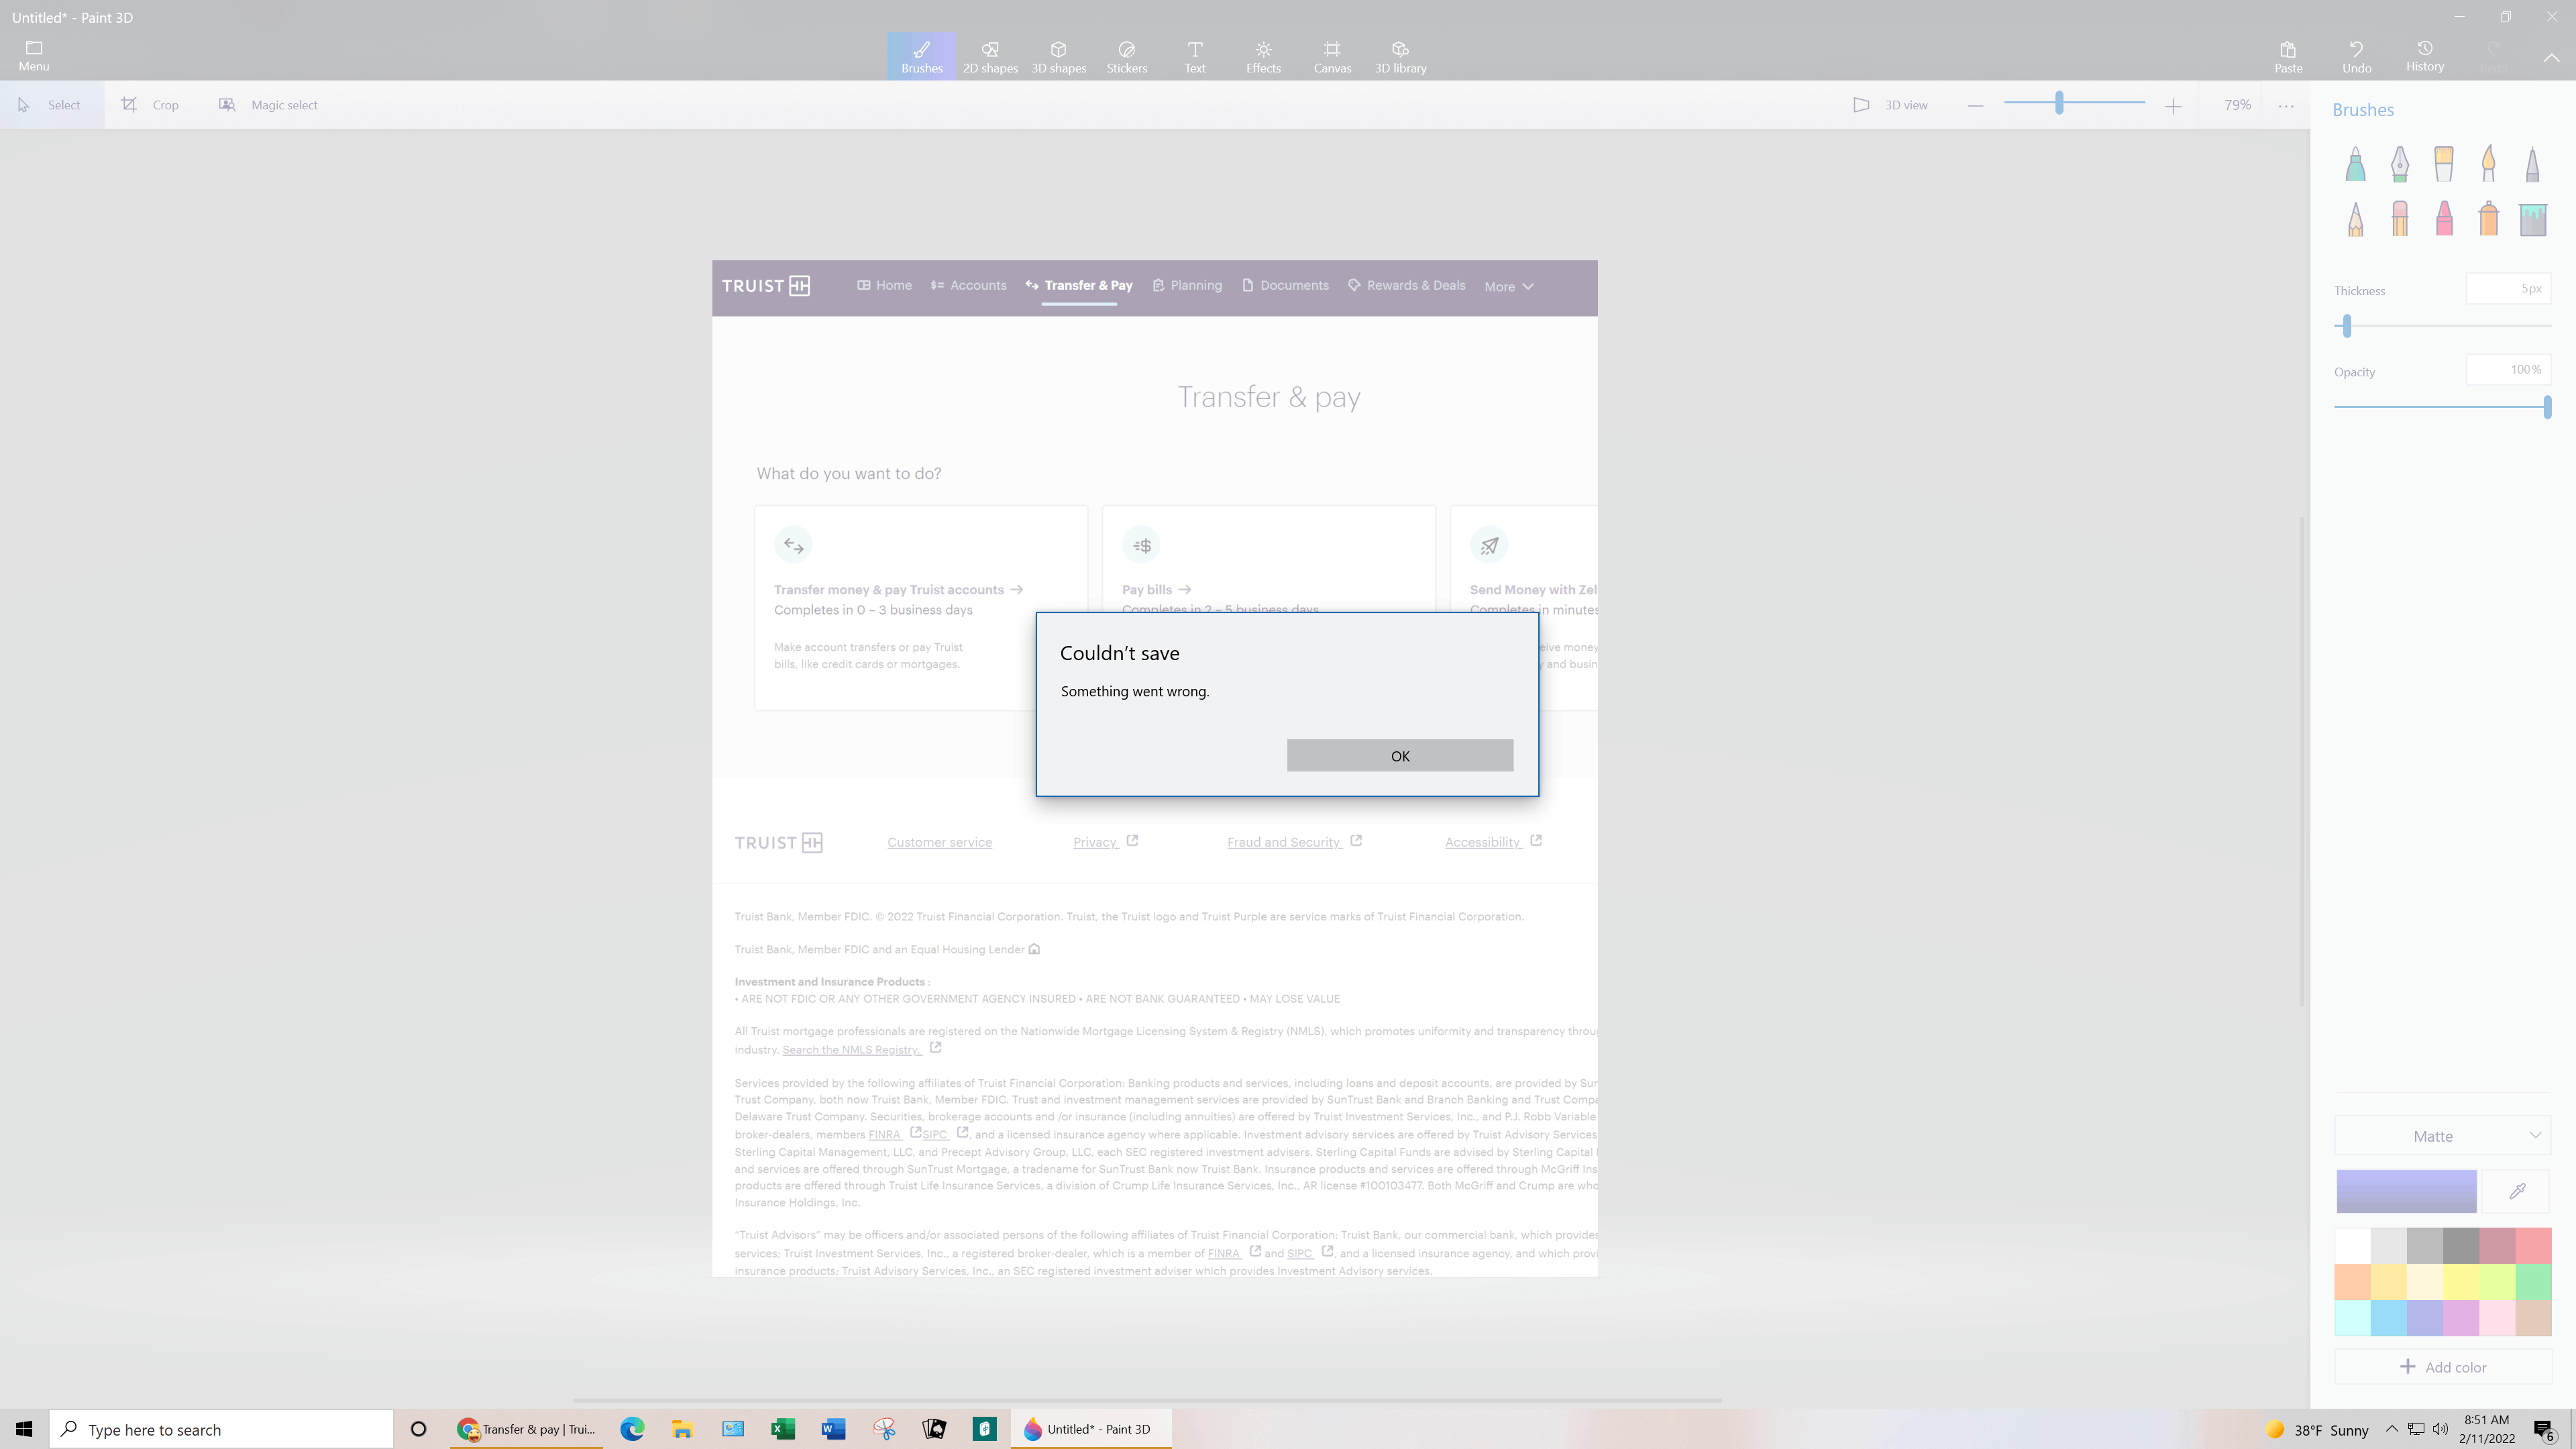Image resolution: width=2576 pixels, height=1449 pixels.
Task: Switch to the Stickers tab
Action: tap(1126, 56)
